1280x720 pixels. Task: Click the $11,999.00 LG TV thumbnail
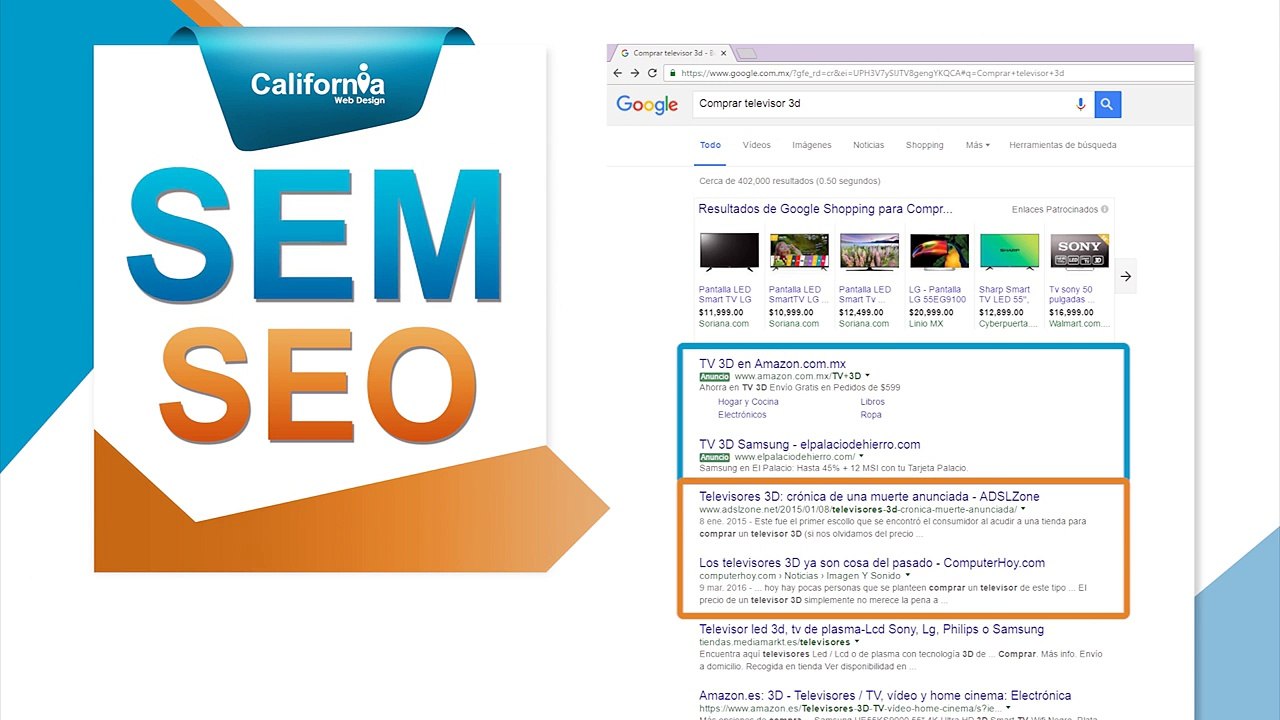pos(728,253)
